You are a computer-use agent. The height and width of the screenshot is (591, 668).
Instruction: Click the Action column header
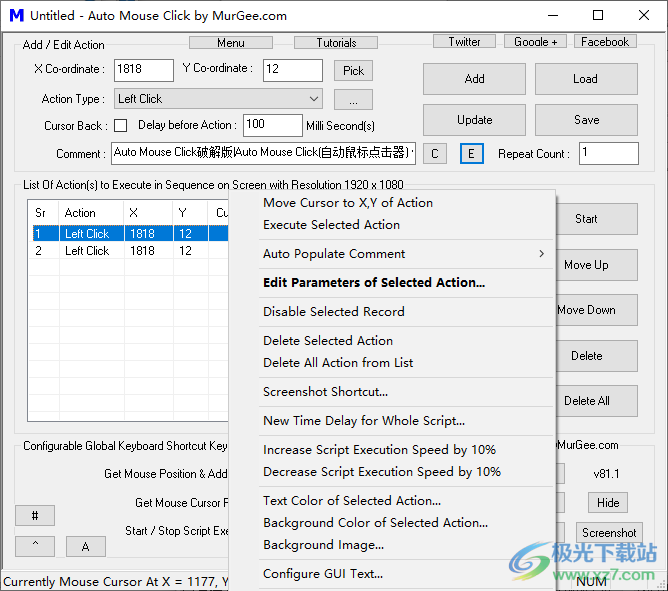[x=92, y=213]
